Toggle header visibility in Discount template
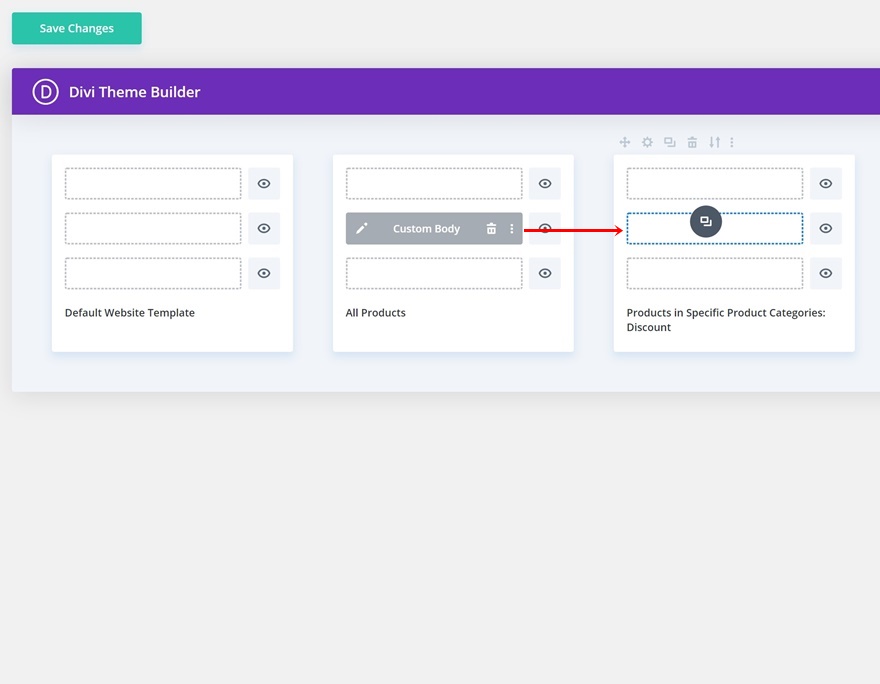This screenshot has height=684, width=880. pyautogui.click(x=826, y=183)
